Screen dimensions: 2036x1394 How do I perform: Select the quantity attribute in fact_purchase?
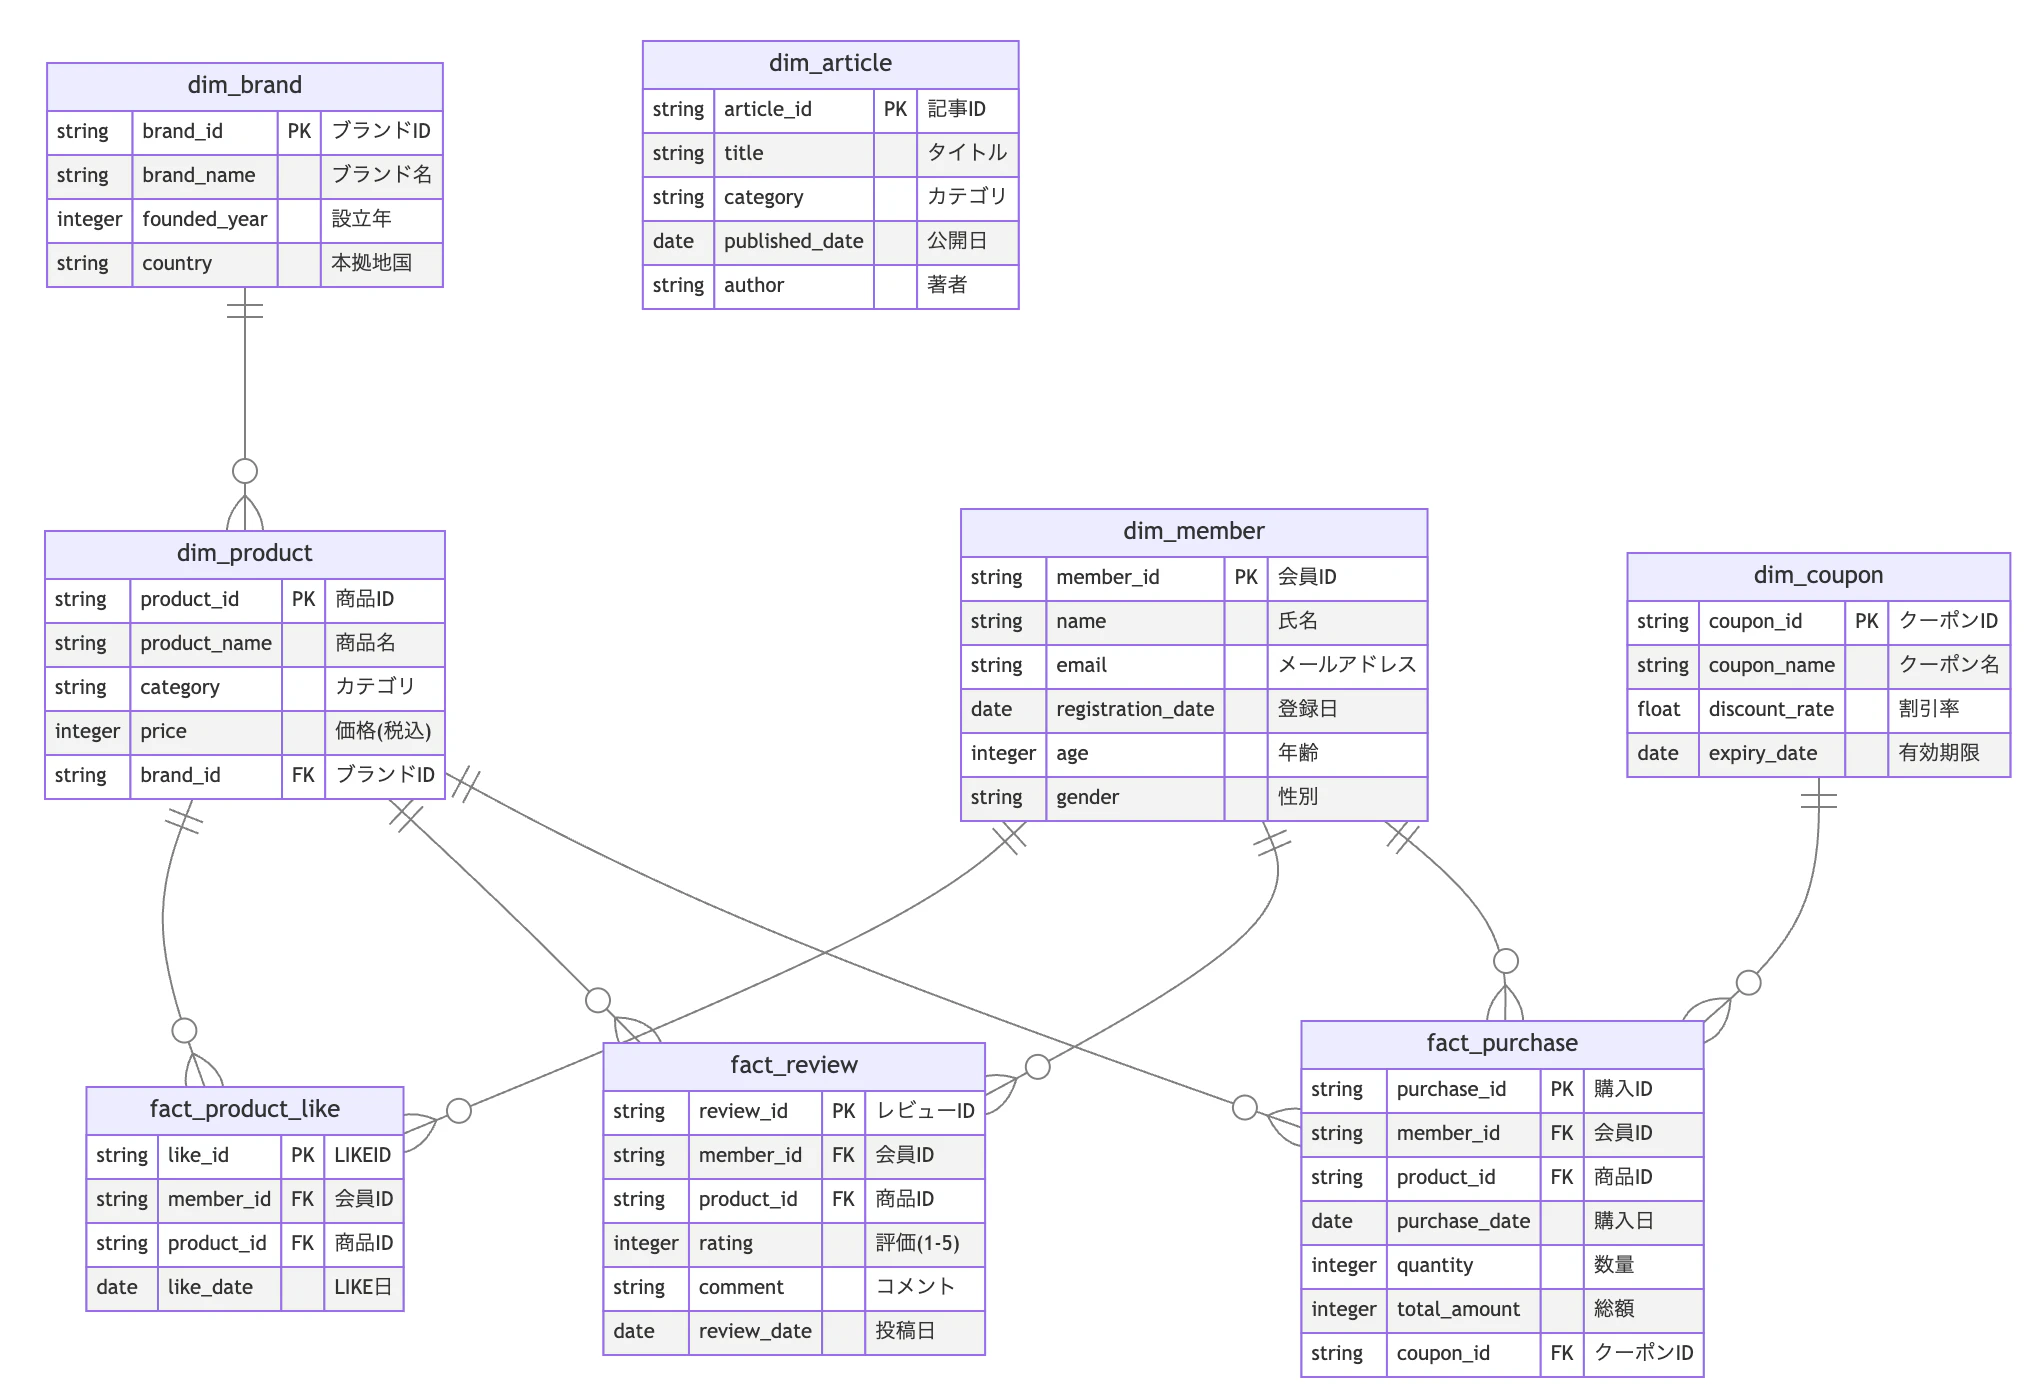point(1463,1265)
